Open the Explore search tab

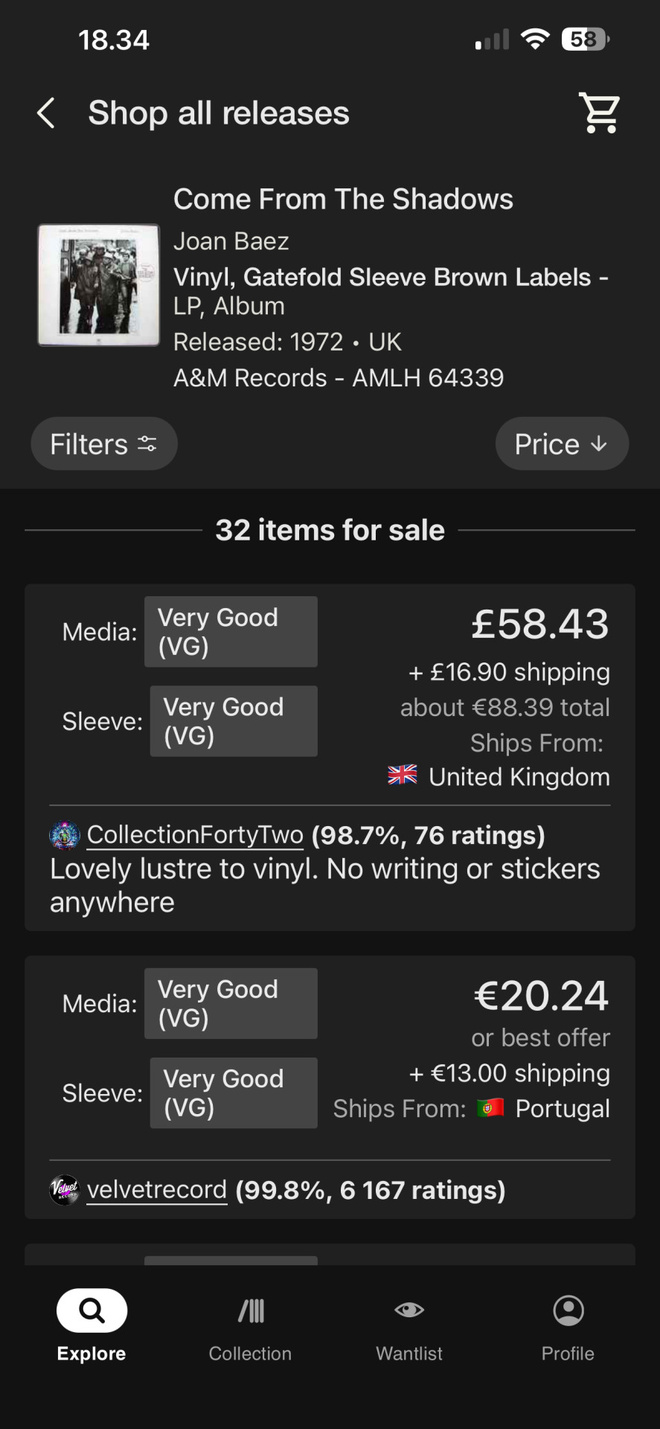92,1326
